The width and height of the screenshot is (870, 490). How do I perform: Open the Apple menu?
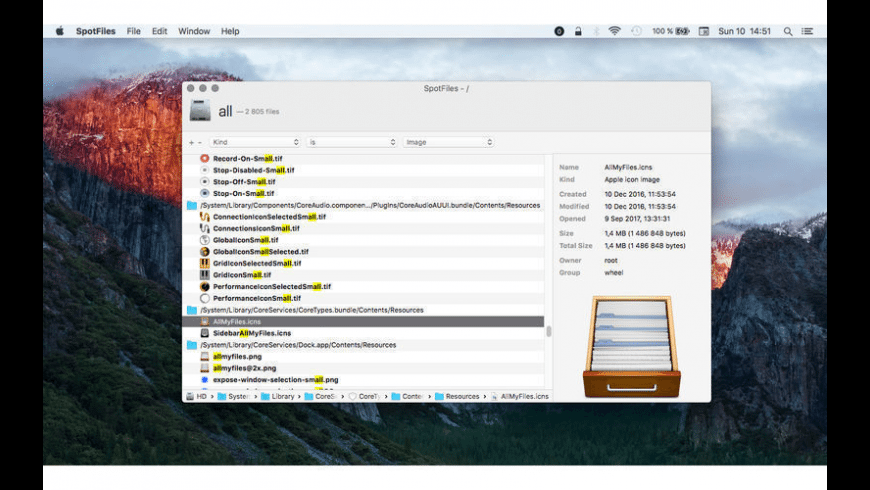point(60,31)
